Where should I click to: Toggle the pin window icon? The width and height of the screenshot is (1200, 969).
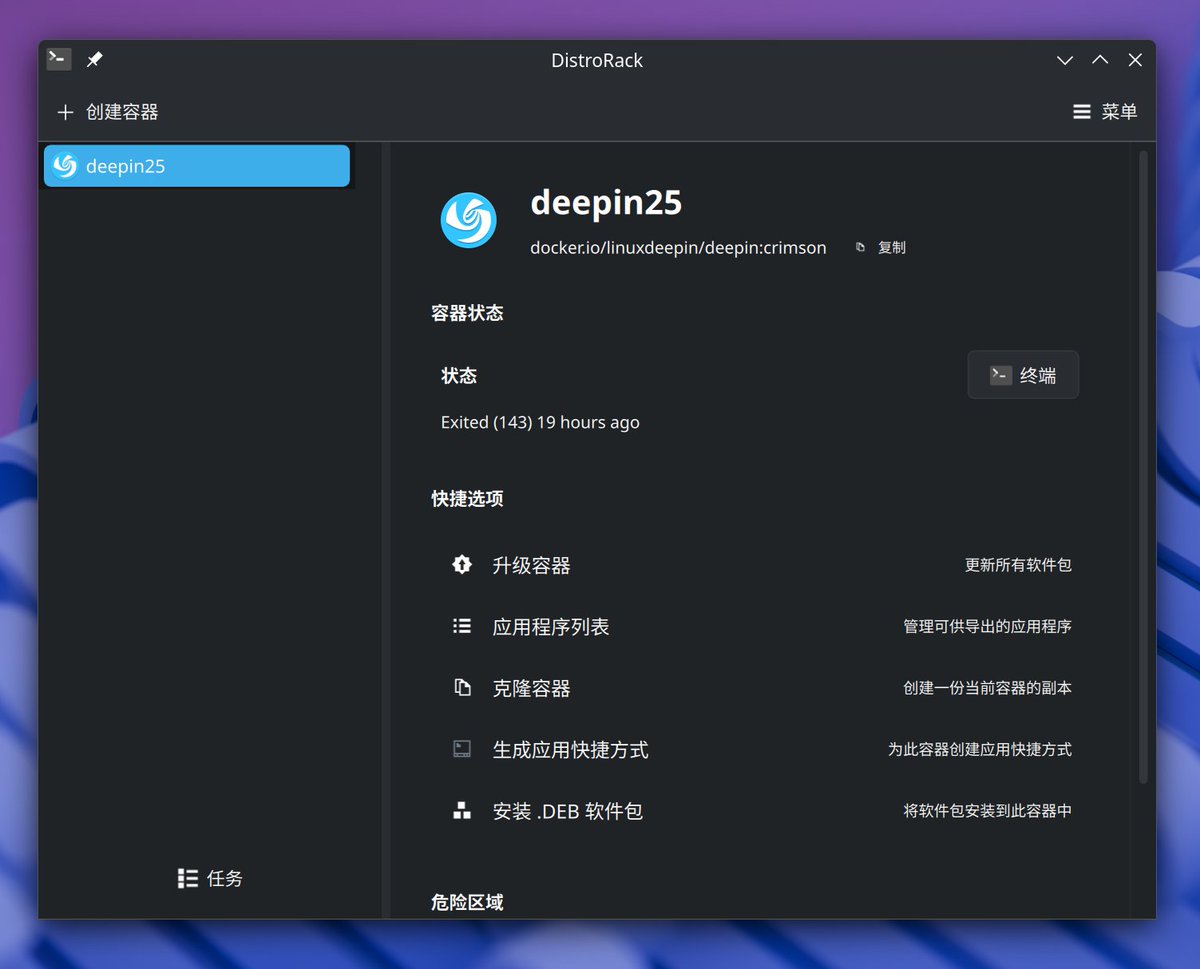coord(94,60)
